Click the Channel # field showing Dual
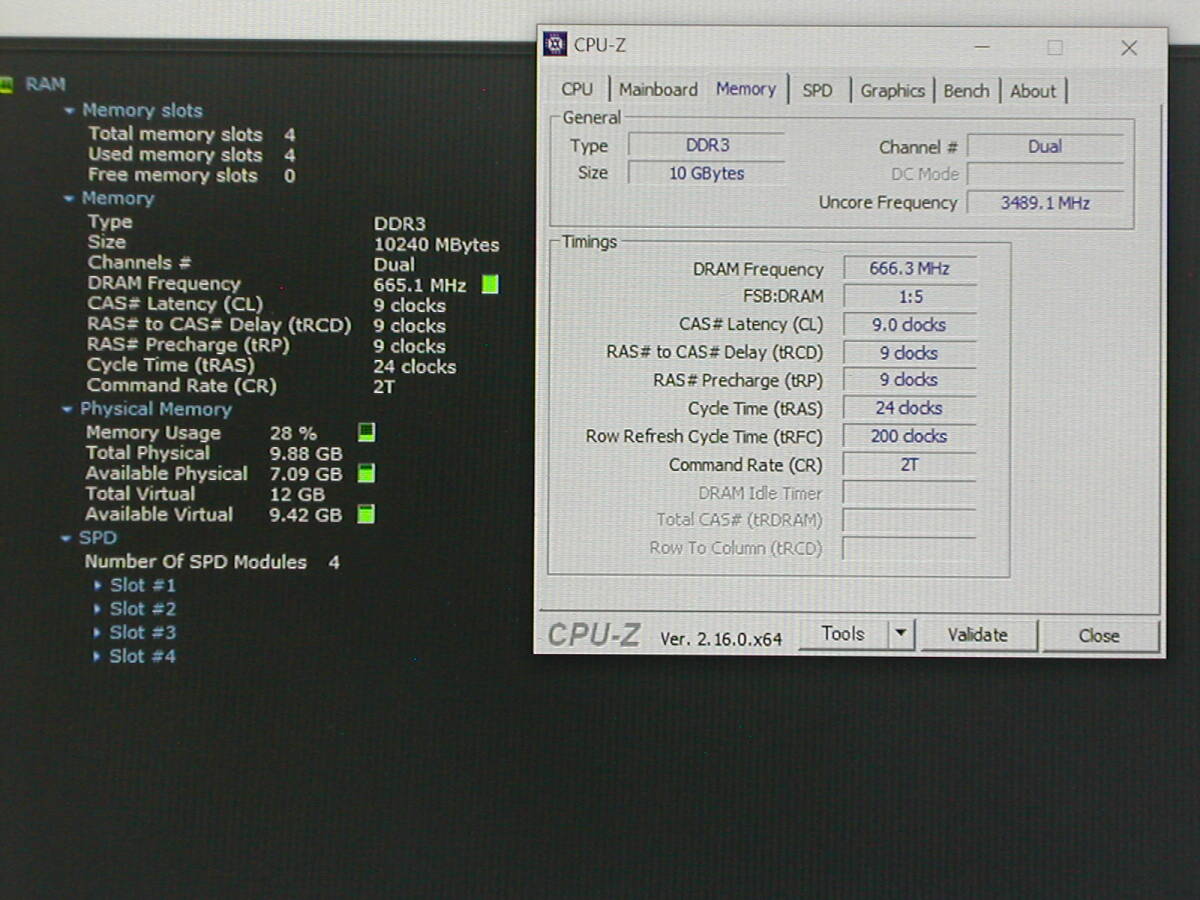 [1045, 146]
